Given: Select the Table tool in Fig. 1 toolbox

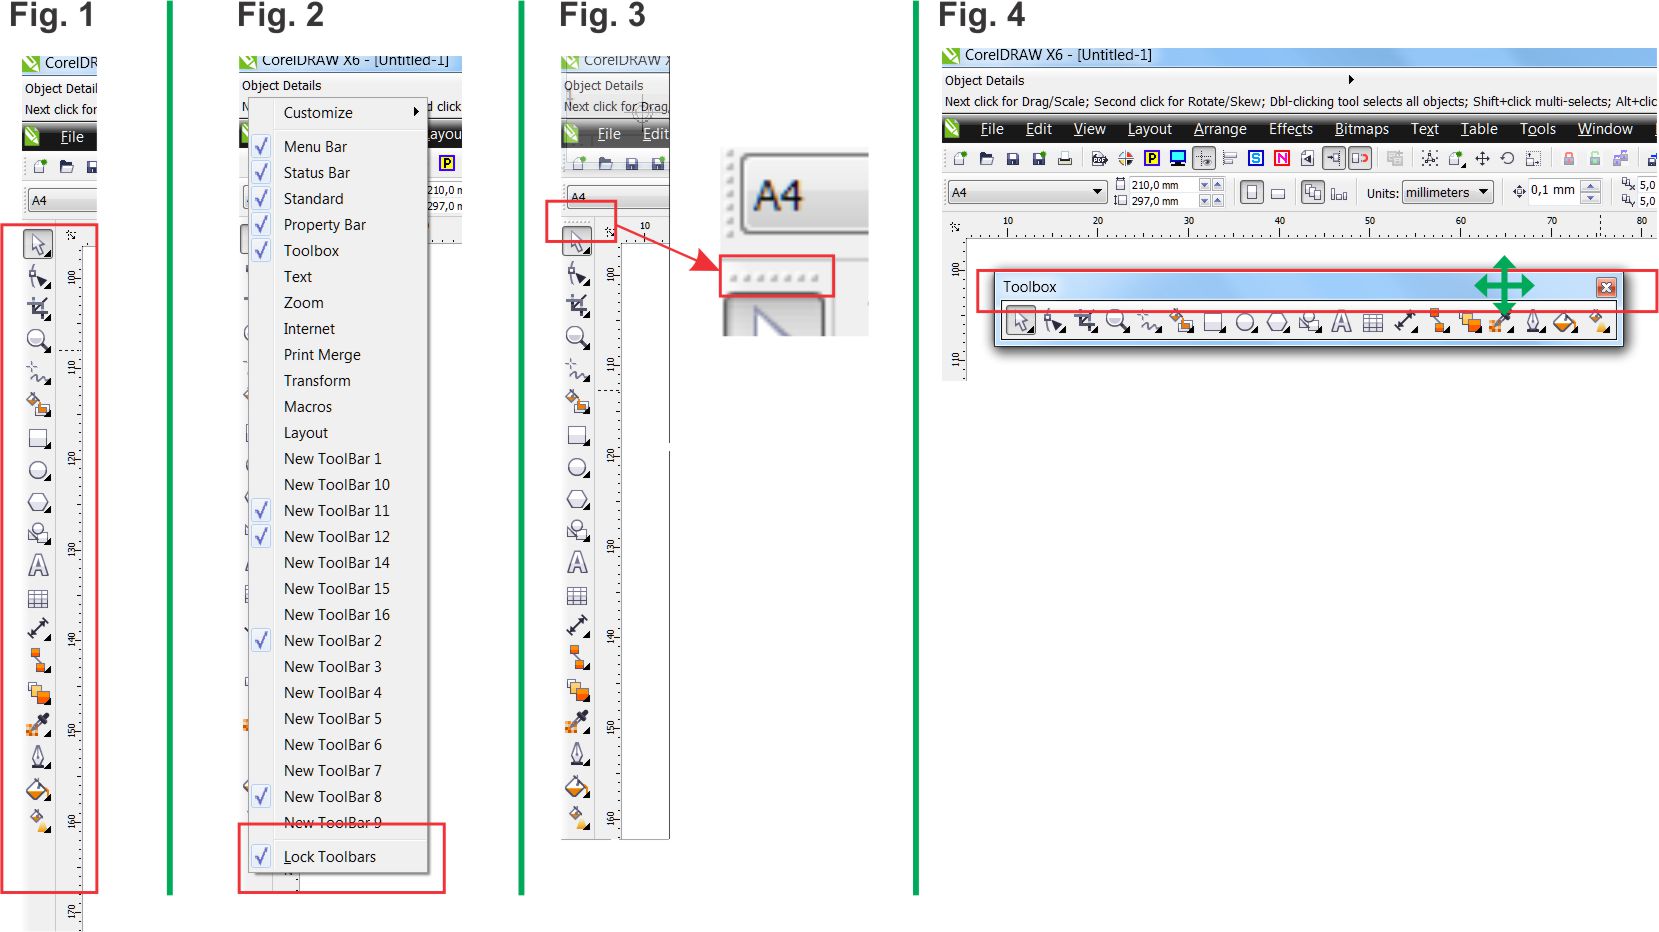Looking at the screenshot, I should (38, 599).
